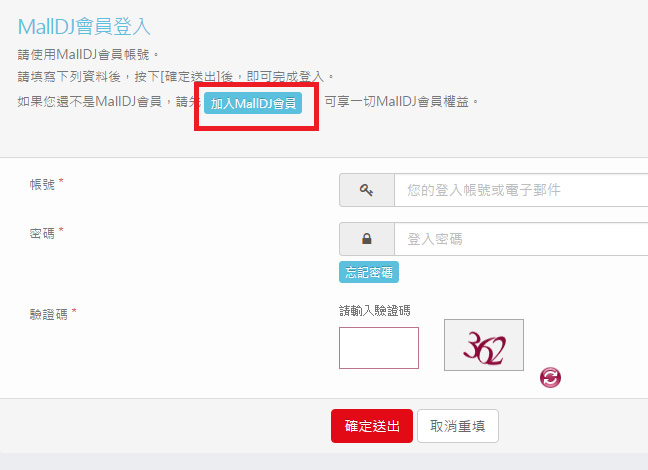Click the 加入MallDJ會員 button

pyautogui.click(x=253, y=103)
